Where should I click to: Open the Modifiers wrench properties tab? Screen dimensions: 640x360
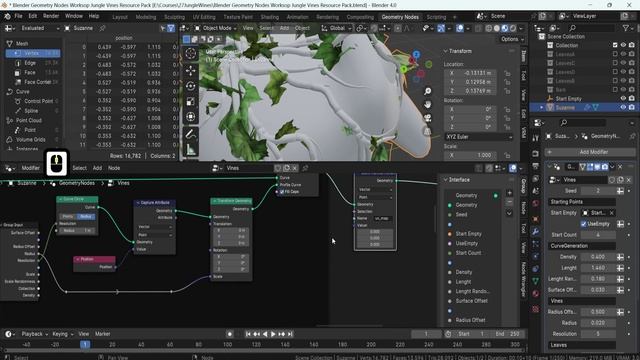(x=536, y=232)
